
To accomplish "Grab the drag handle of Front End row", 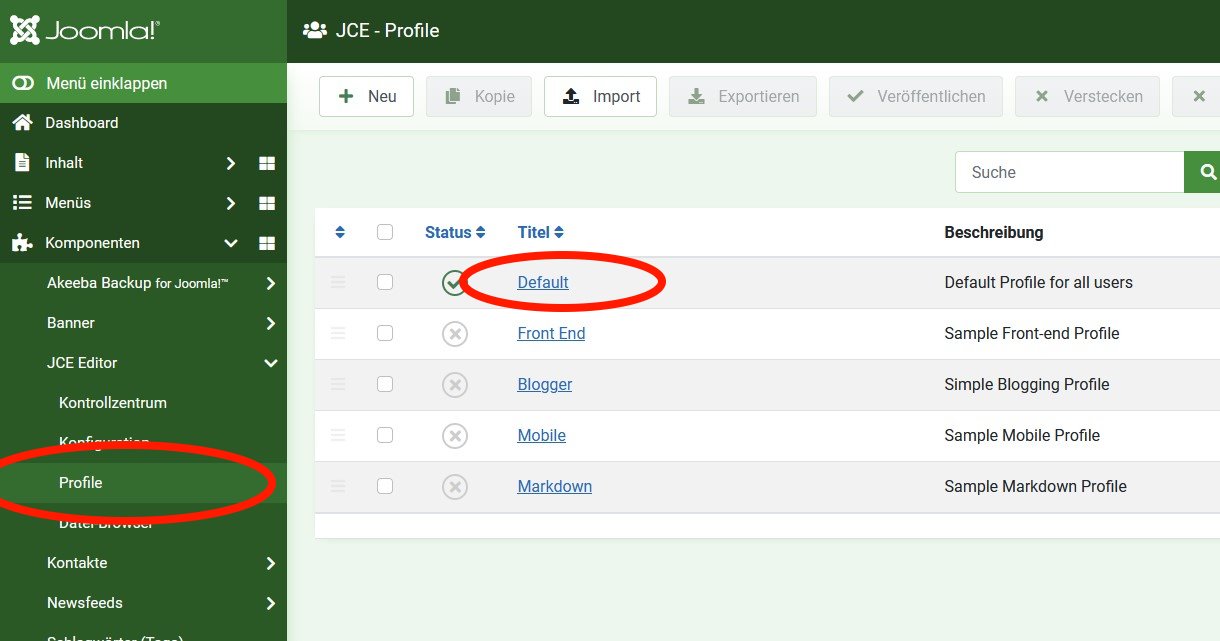I will click(x=338, y=333).
